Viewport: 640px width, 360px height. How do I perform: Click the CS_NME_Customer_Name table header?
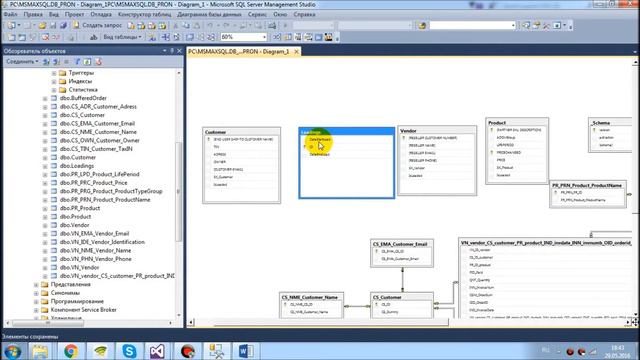pos(311,297)
